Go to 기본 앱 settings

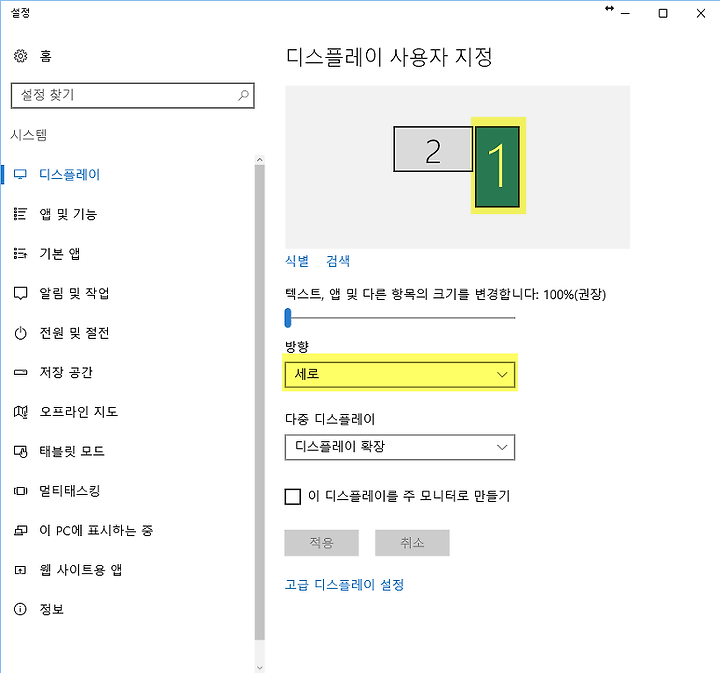60,253
